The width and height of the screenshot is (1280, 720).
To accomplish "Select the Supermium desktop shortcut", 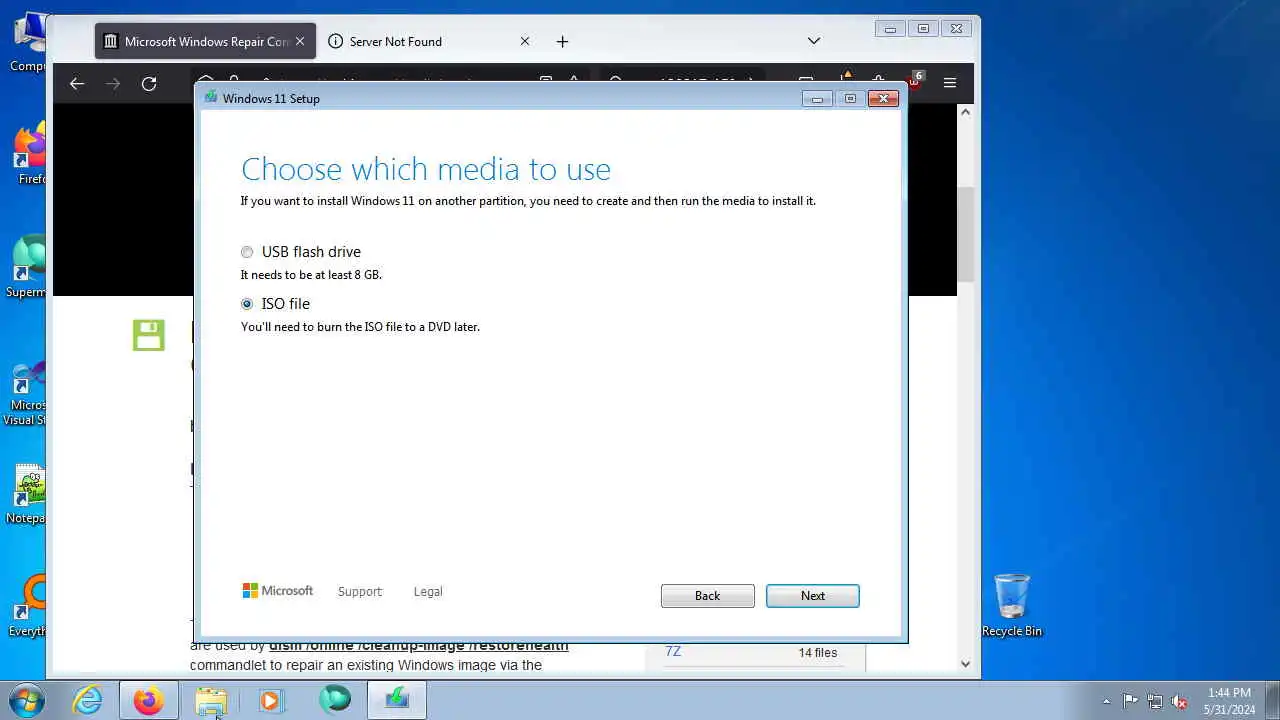I will 27,268.
